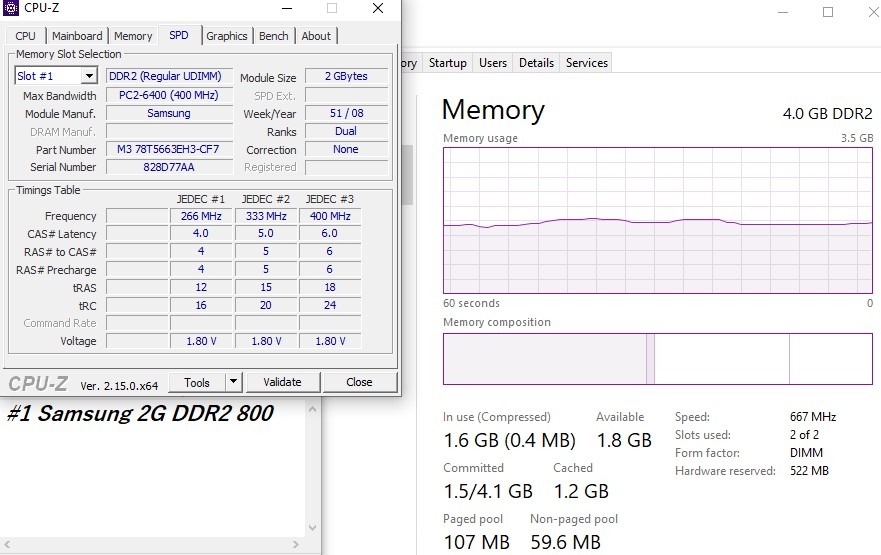Show the About tab
The height and width of the screenshot is (555, 881).
click(316, 36)
